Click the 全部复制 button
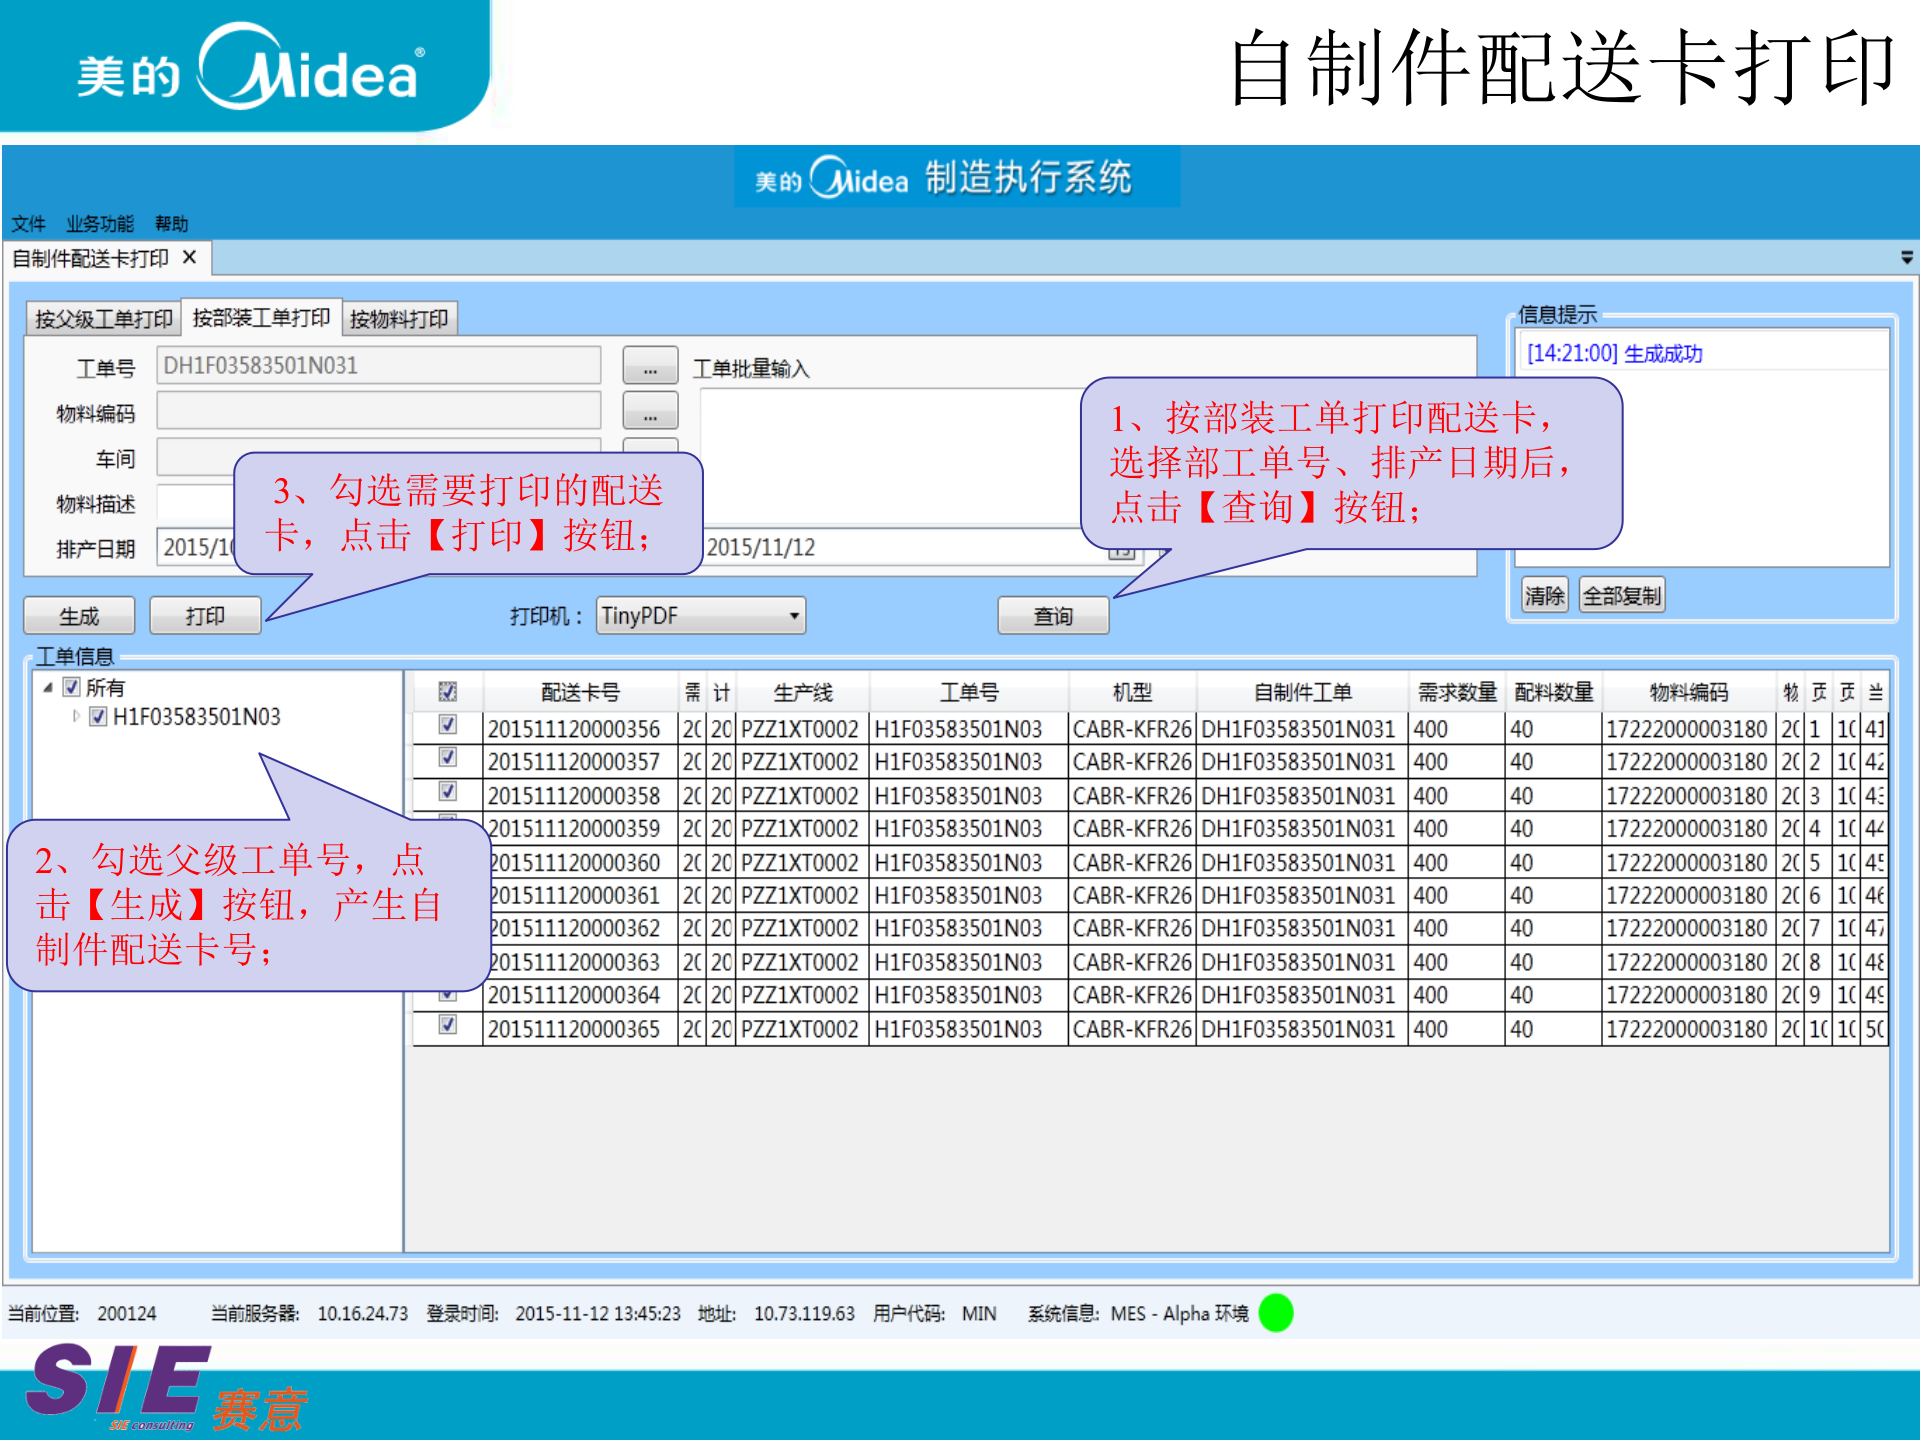This screenshot has height=1440, width=1920. [1621, 596]
